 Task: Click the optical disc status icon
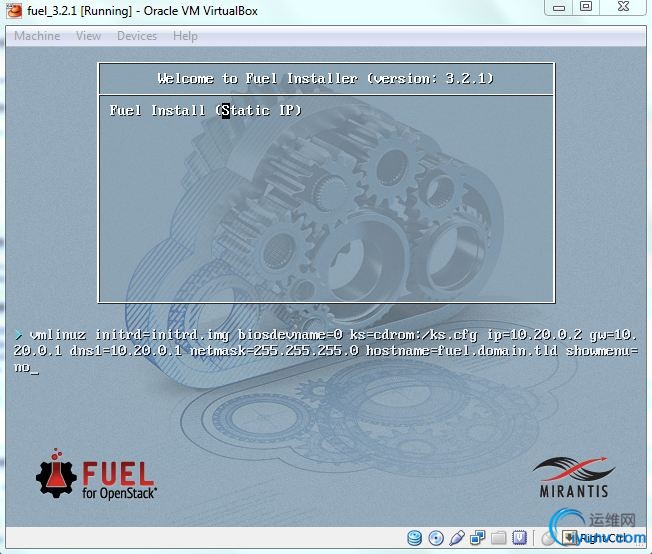436,538
